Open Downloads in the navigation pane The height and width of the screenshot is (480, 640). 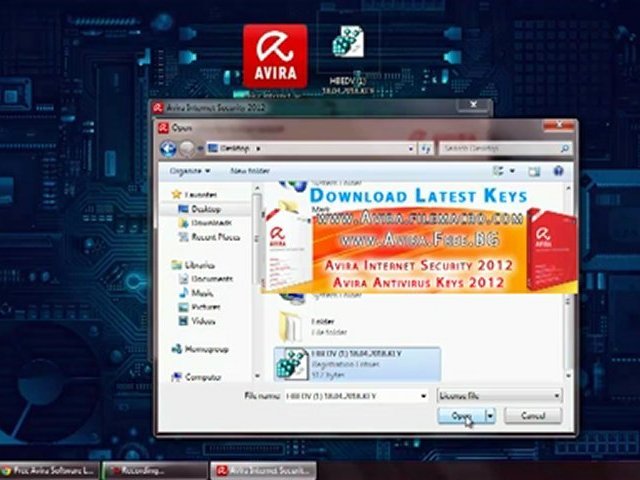coord(205,223)
